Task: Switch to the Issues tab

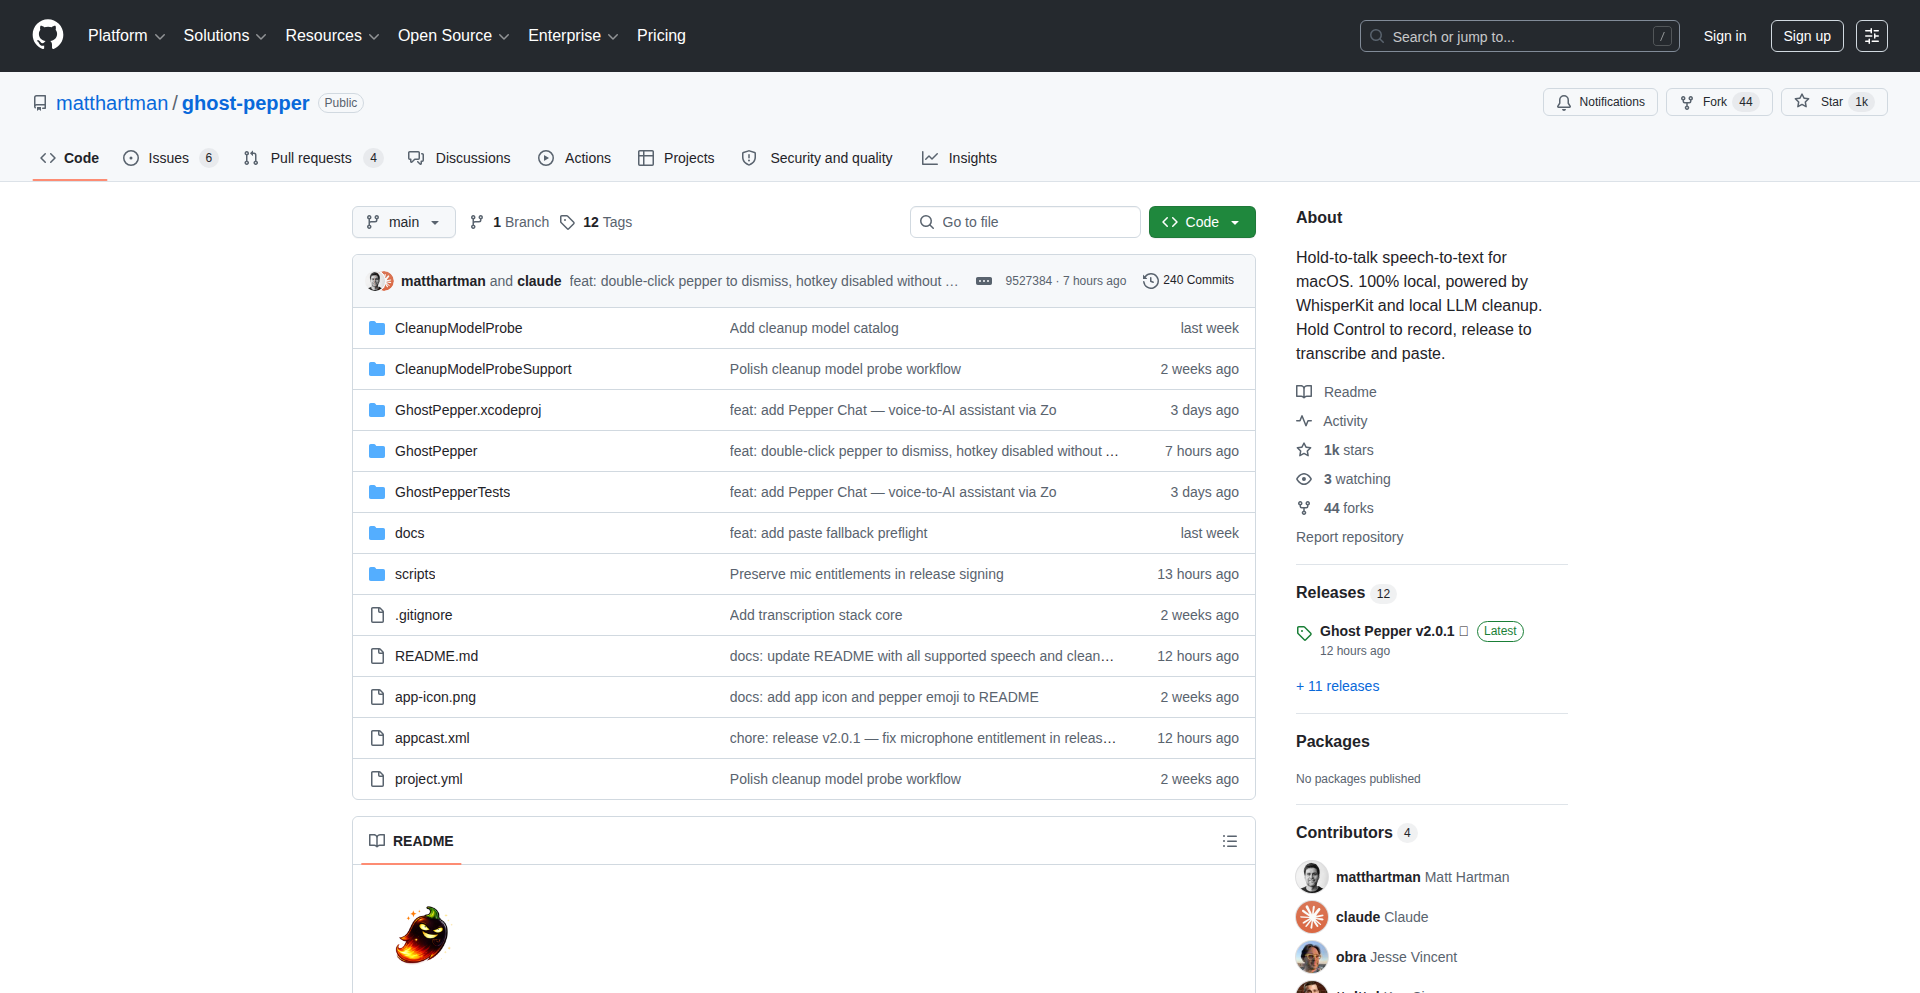Action: click(169, 158)
